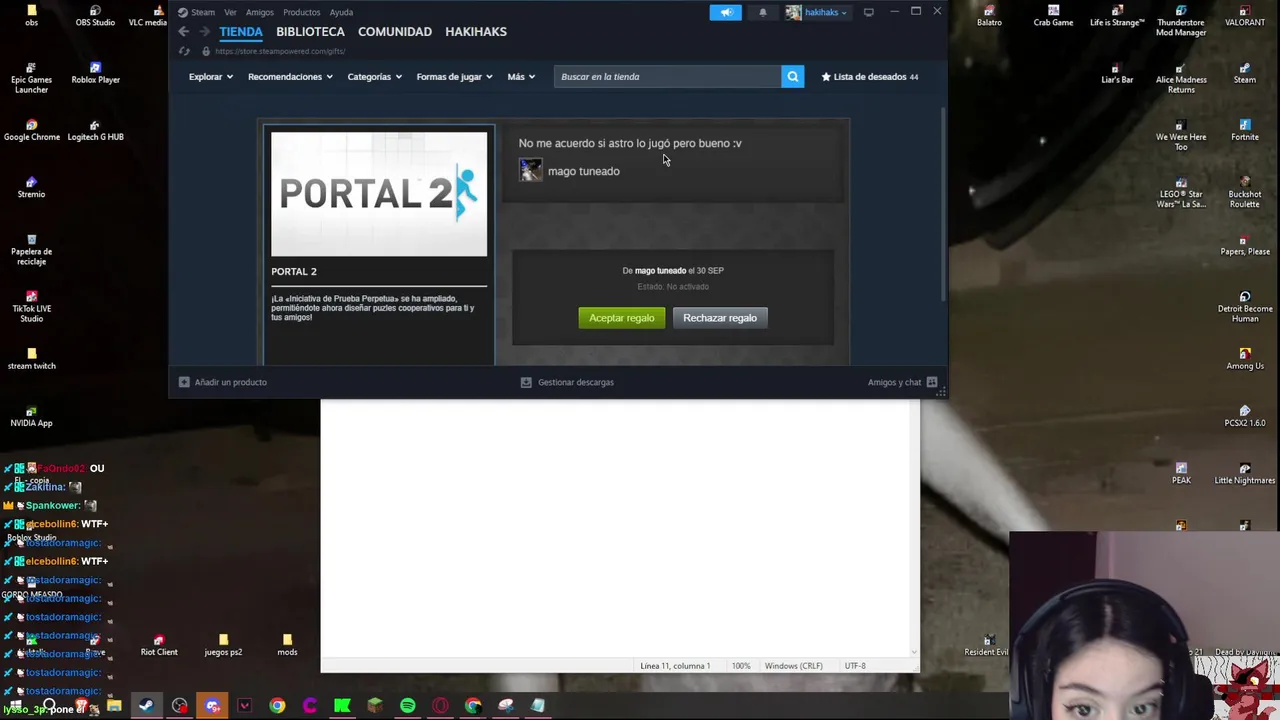This screenshot has height=720, width=1280.
Task: Open Detroit Become Human desktop icon
Action: [x=1245, y=306]
